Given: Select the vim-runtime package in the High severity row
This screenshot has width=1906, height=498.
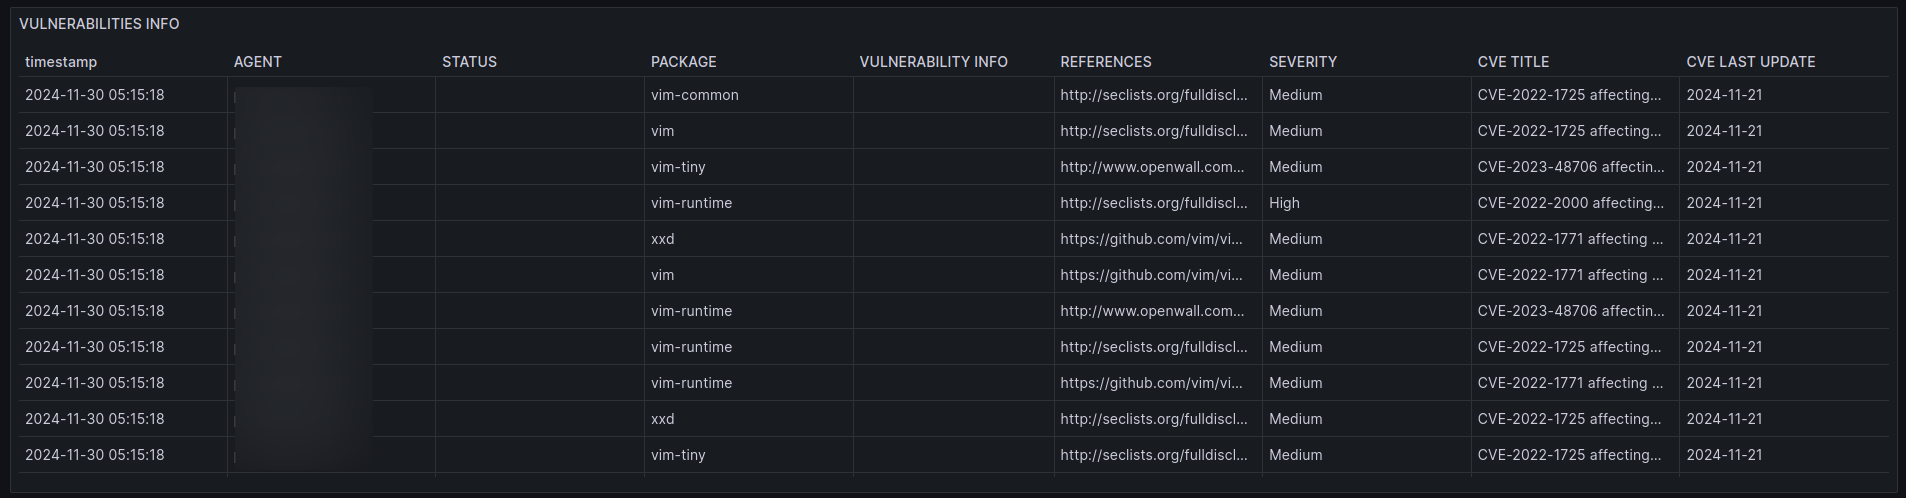Looking at the screenshot, I should (x=691, y=203).
